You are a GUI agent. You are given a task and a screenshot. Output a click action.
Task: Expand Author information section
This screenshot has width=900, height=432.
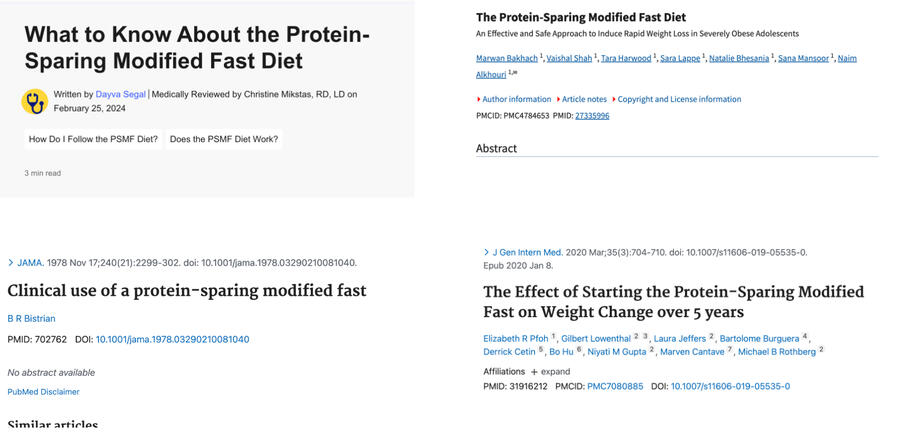(516, 99)
